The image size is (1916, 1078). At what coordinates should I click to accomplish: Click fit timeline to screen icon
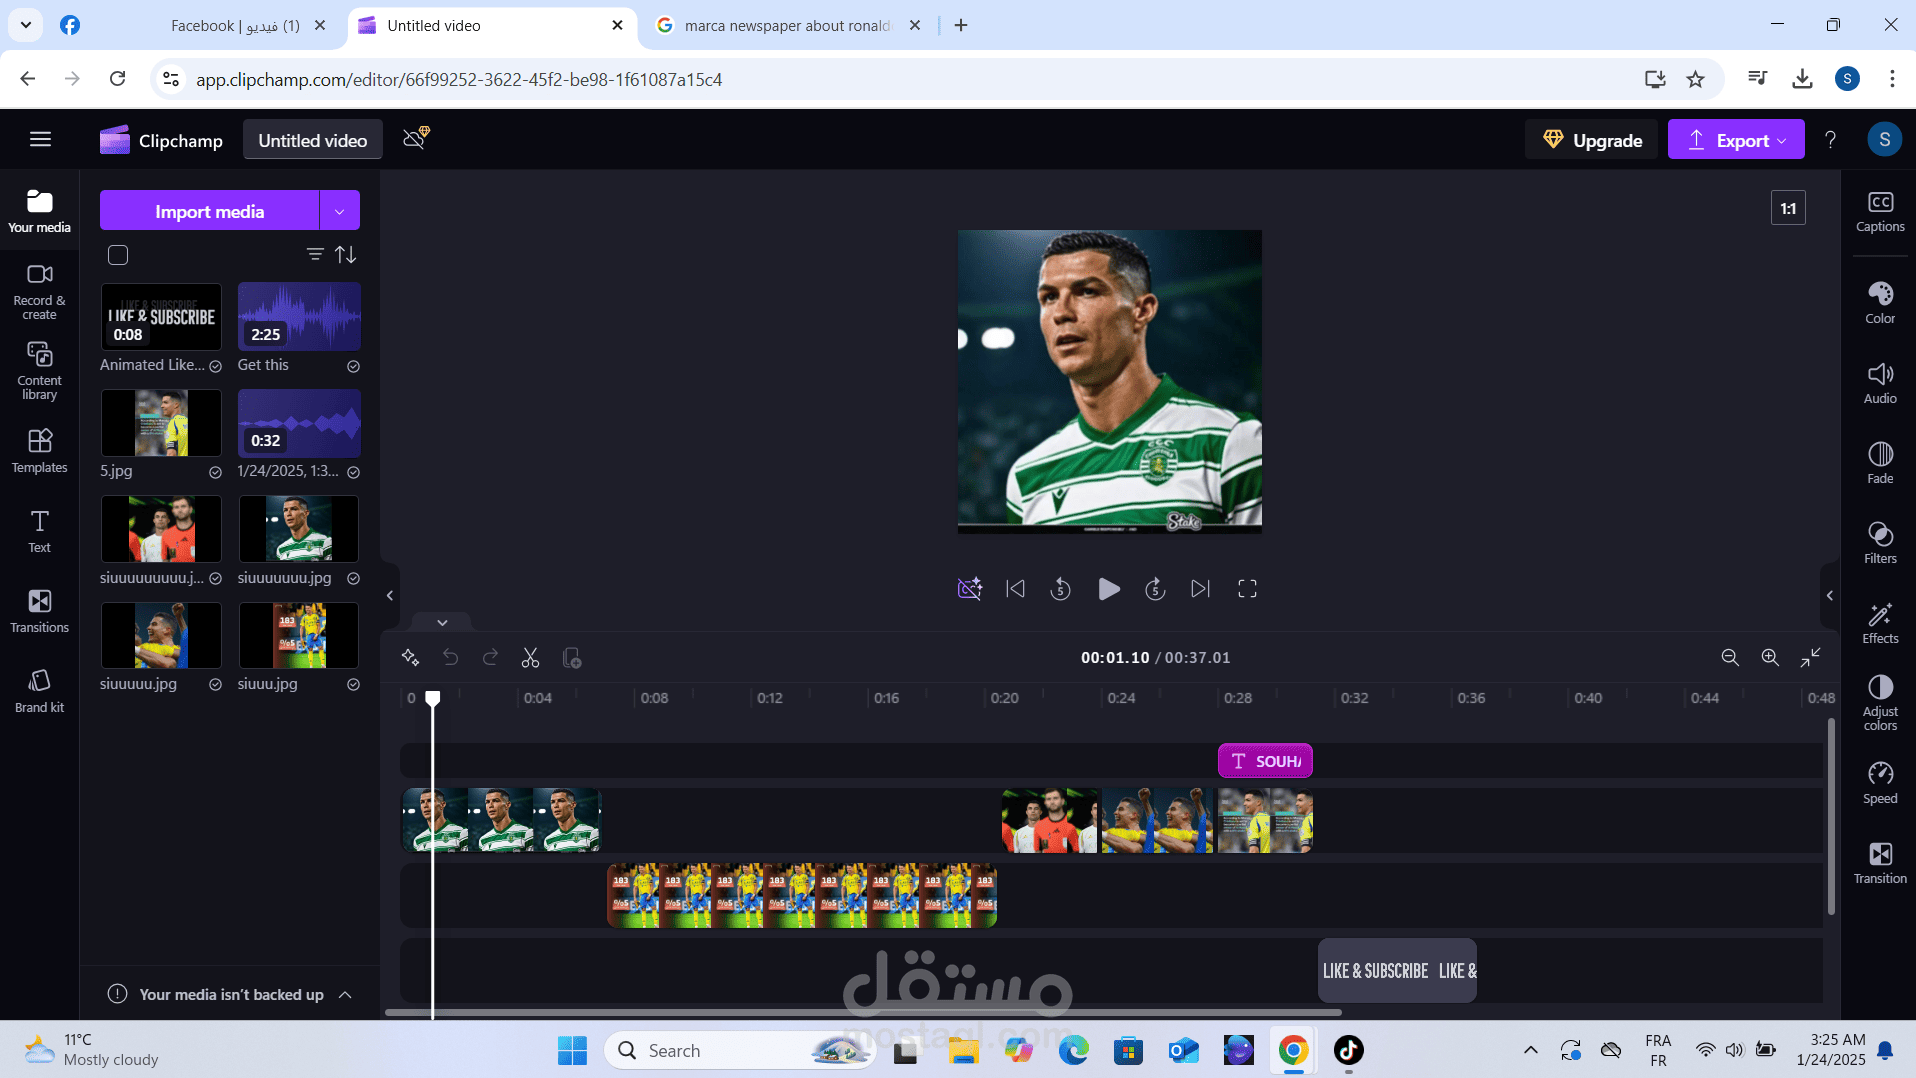1810,657
